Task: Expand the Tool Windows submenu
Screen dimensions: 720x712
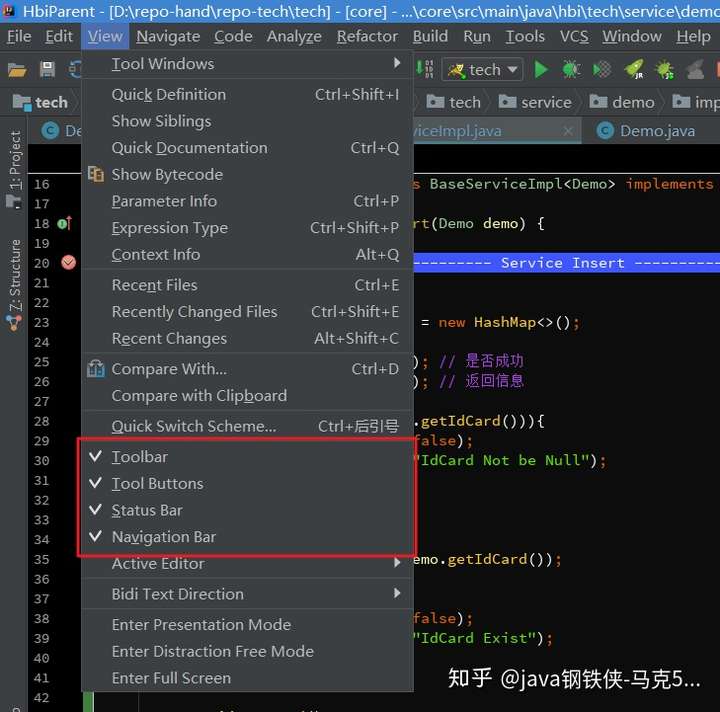Action: (248, 64)
